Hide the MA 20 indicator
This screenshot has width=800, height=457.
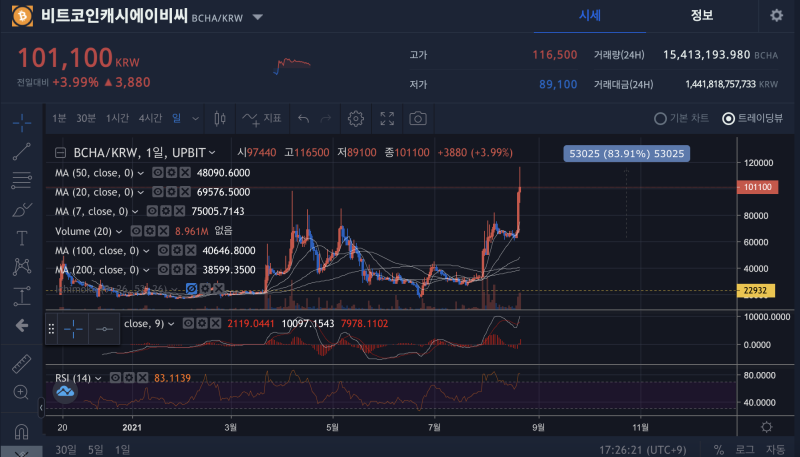point(158,192)
